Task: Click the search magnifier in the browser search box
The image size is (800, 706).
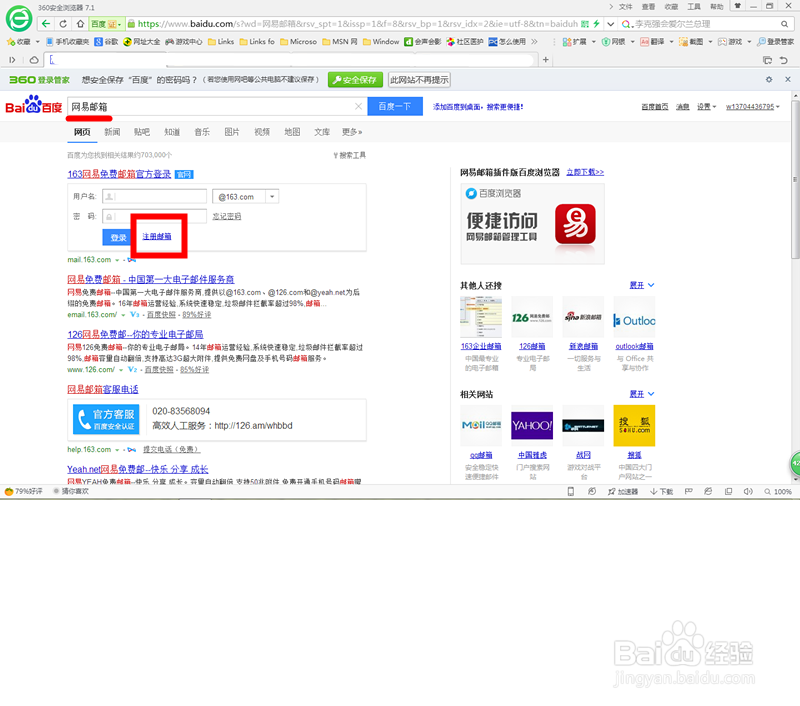Action: (x=784, y=24)
